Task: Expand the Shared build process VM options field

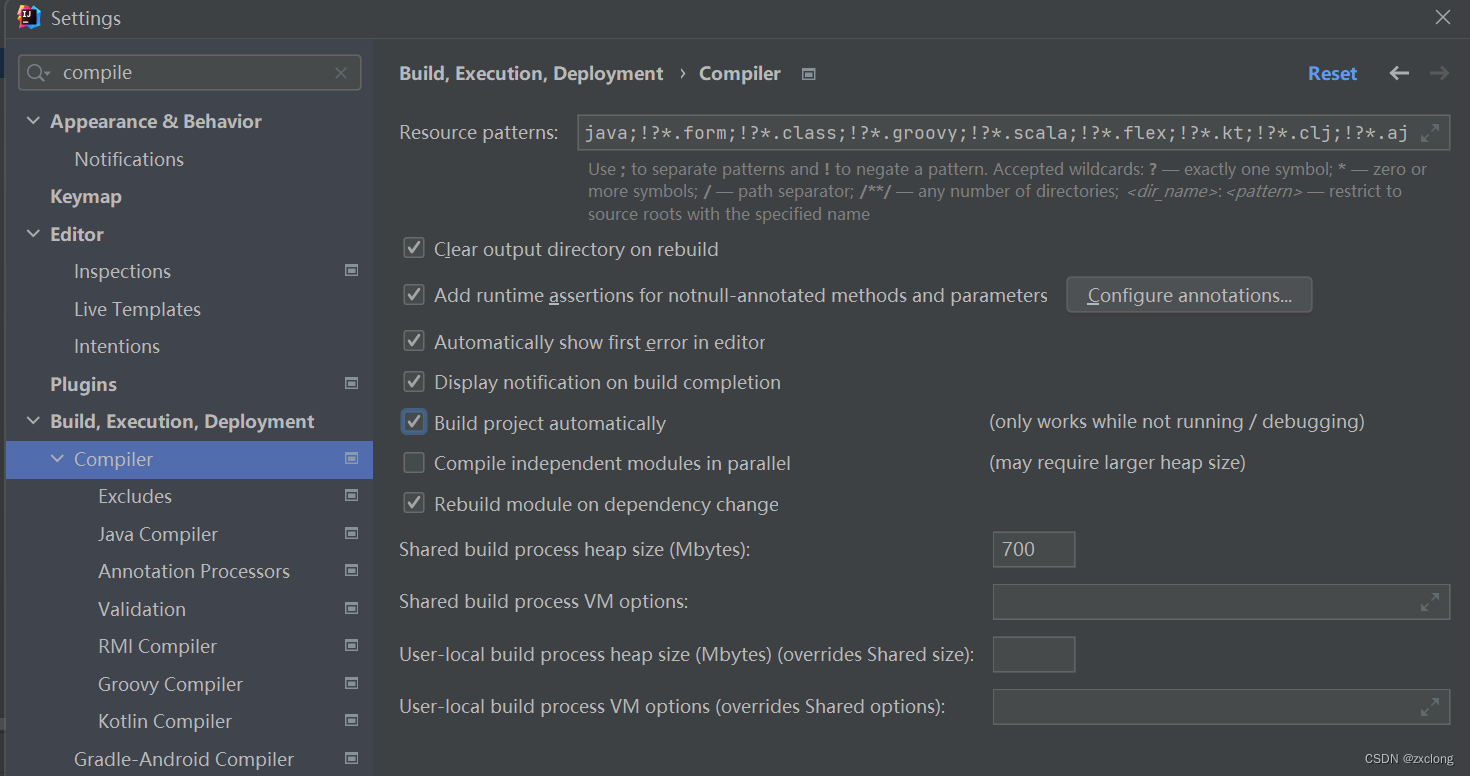Action: [1430, 602]
